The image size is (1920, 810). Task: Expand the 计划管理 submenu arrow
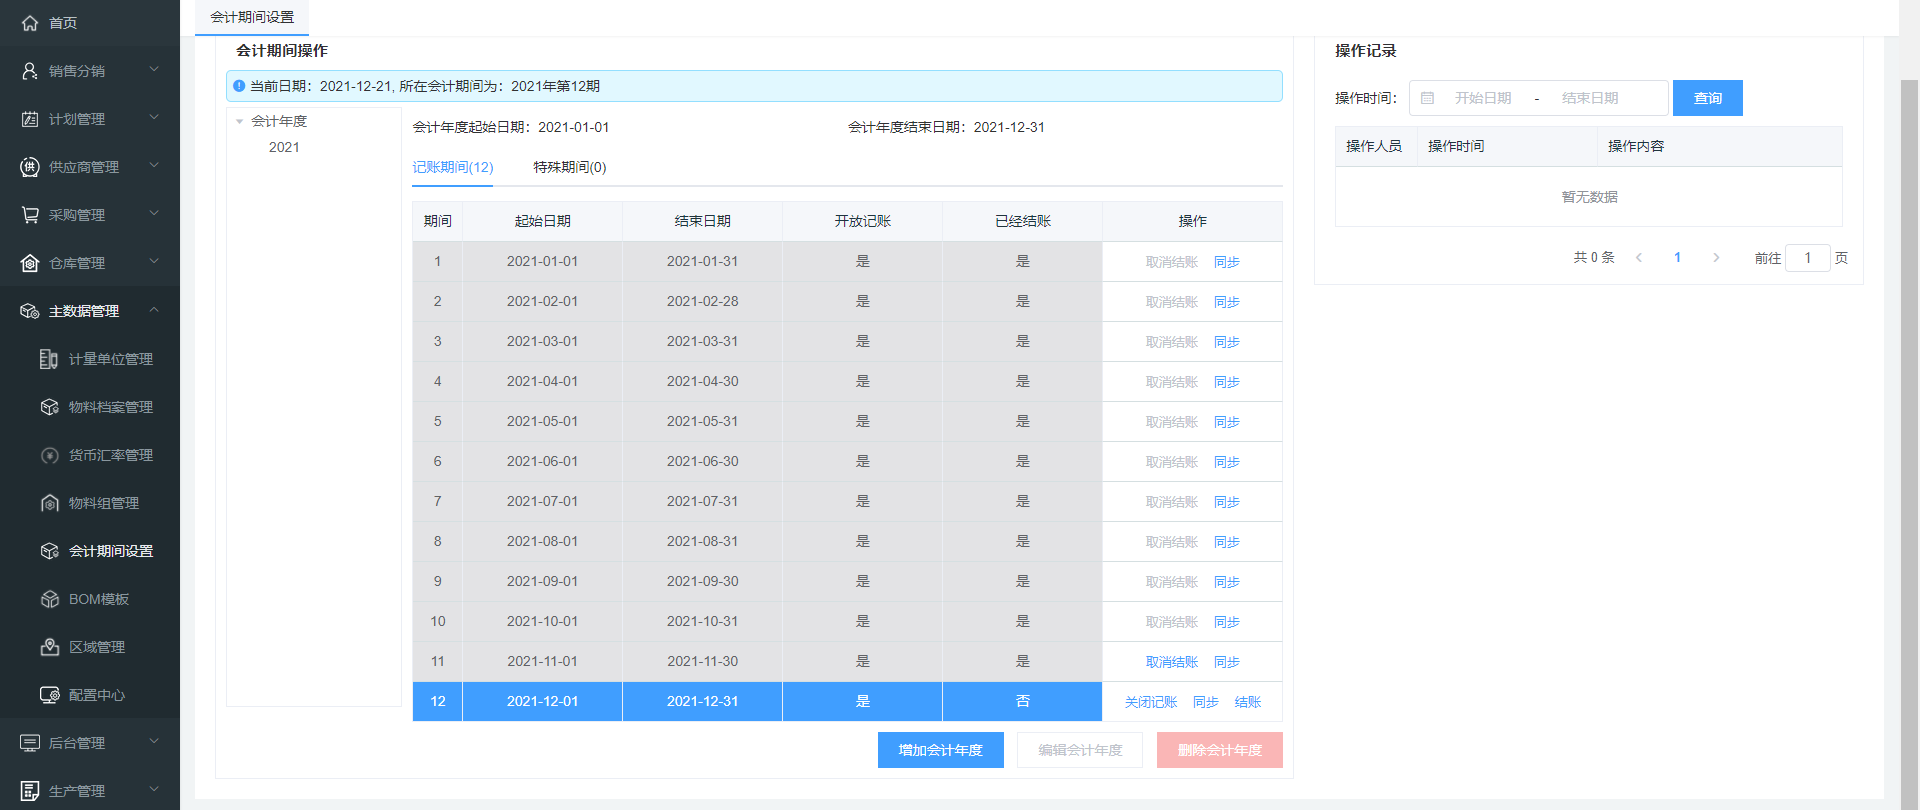[154, 118]
